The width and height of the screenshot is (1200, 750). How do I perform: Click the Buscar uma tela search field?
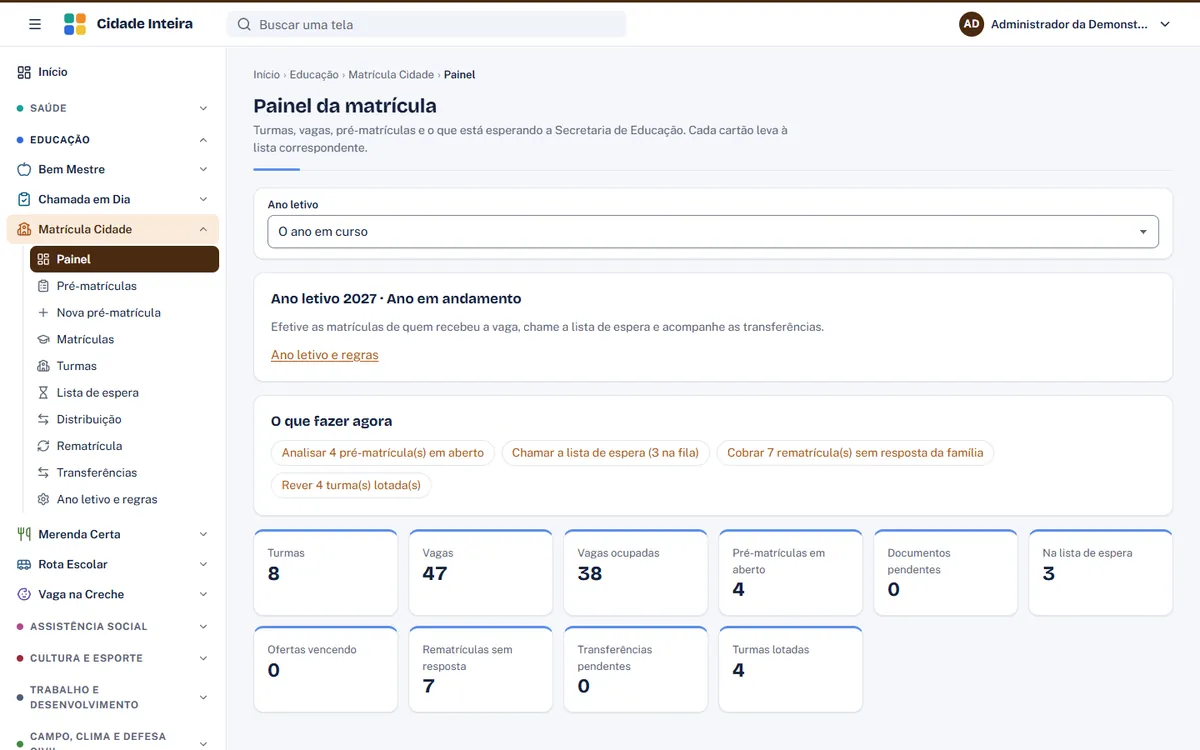click(x=427, y=25)
